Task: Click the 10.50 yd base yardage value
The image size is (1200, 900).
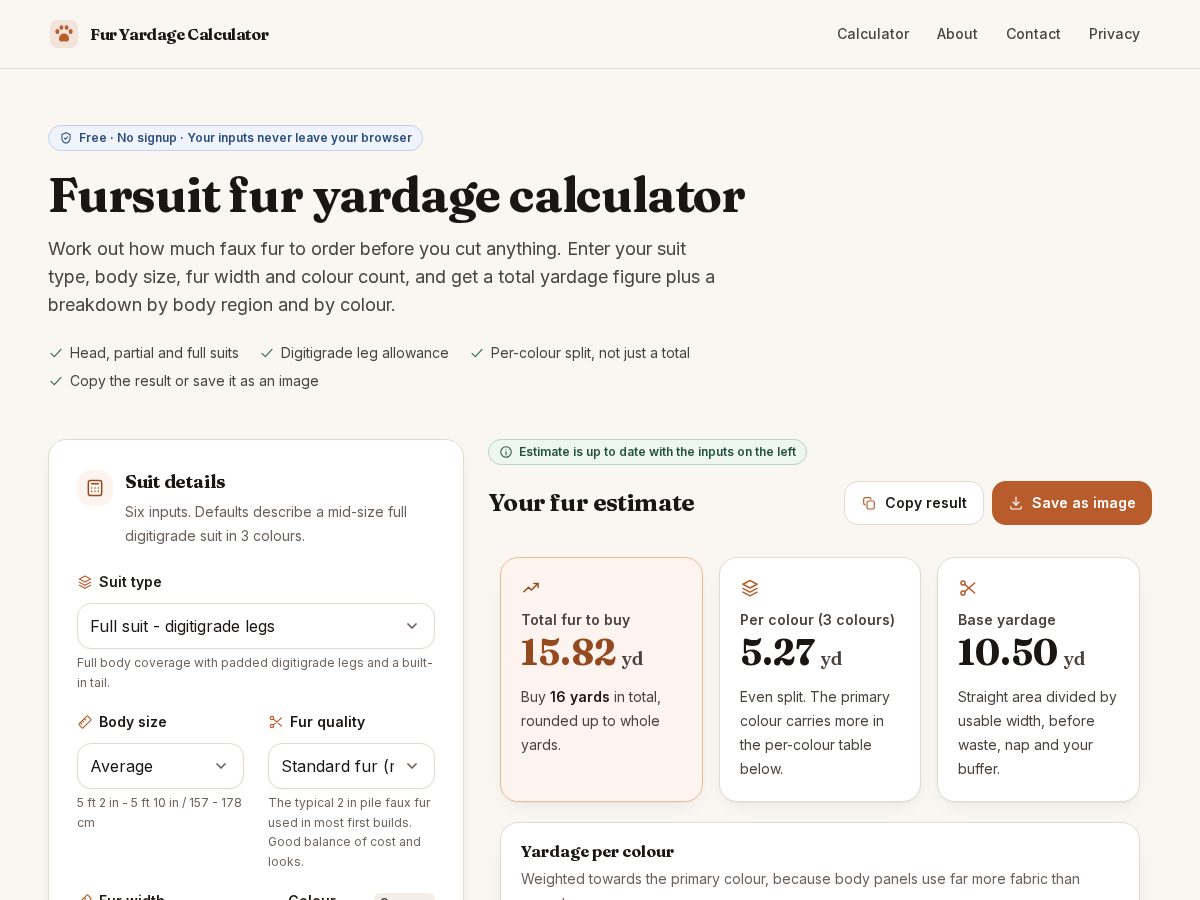Action: pos(1021,653)
